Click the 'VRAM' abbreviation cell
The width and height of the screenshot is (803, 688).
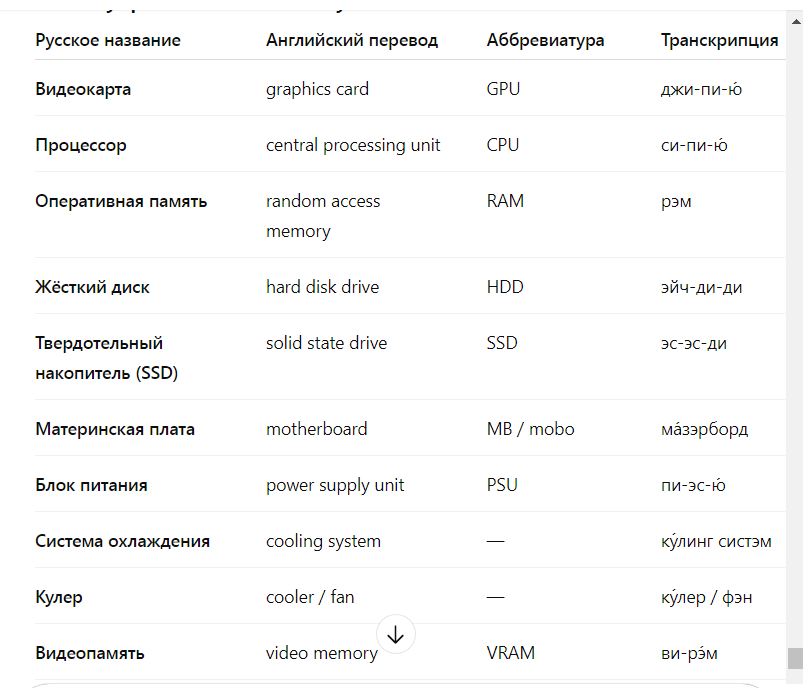point(511,653)
